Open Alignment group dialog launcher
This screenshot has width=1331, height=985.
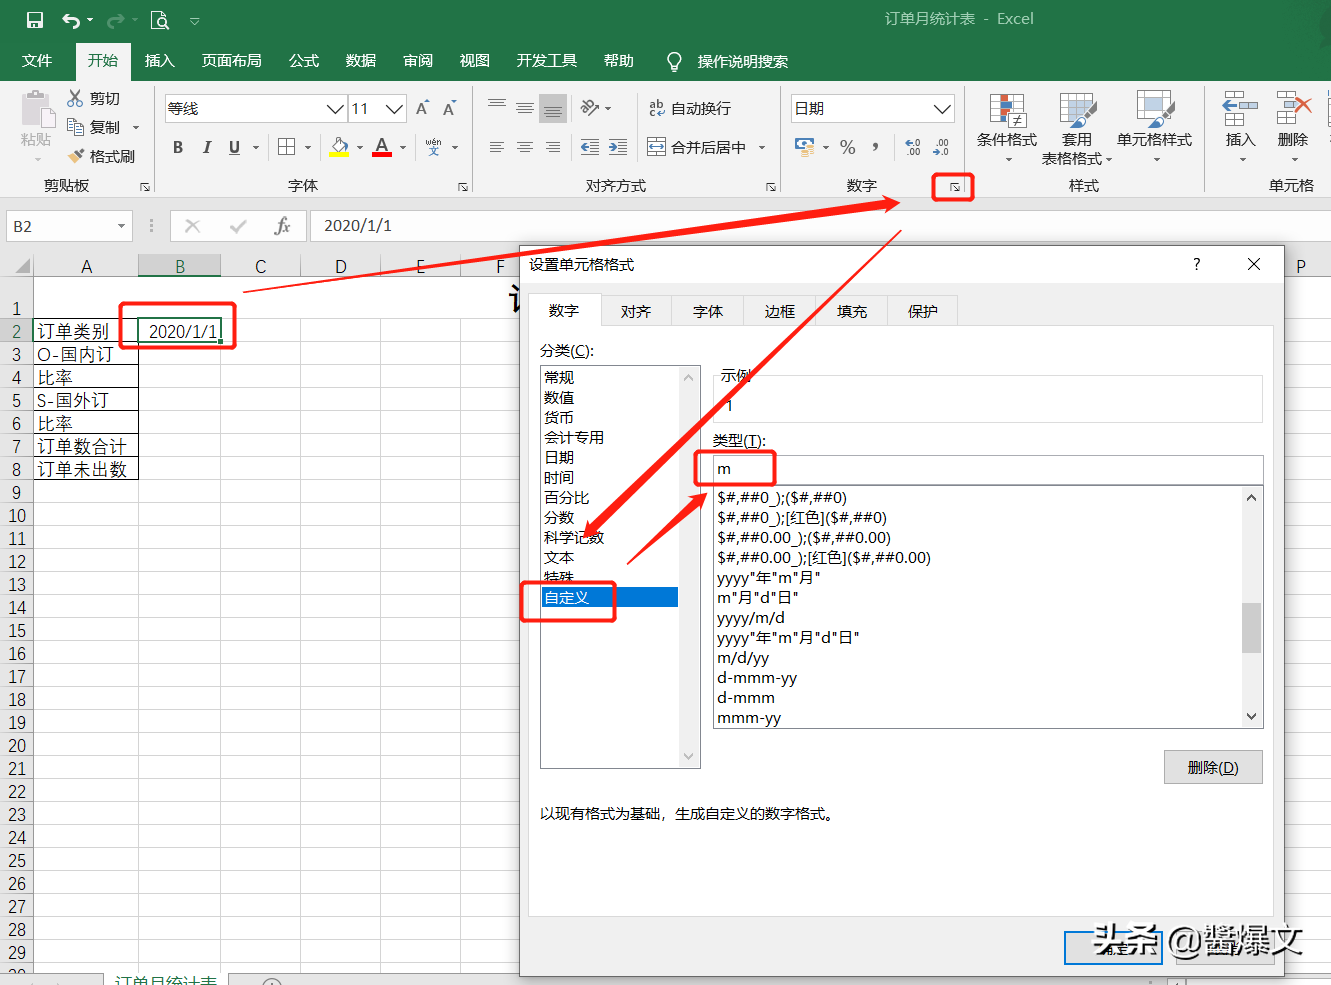pos(771,187)
